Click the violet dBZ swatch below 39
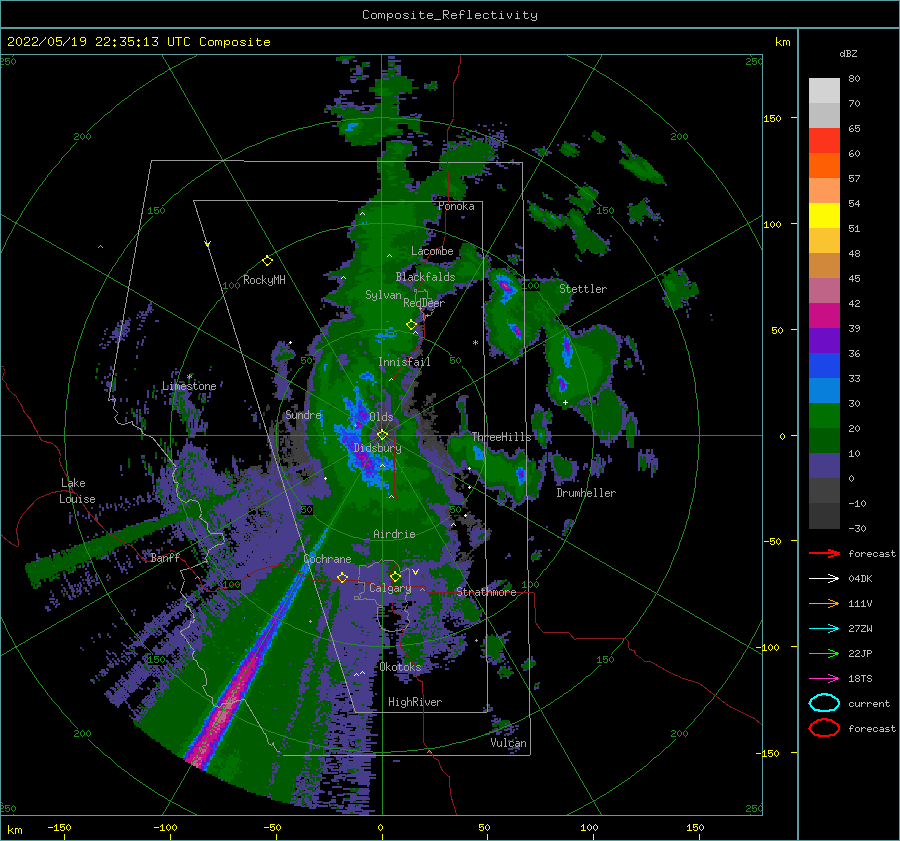The height and width of the screenshot is (841, 900). (824, 340)
